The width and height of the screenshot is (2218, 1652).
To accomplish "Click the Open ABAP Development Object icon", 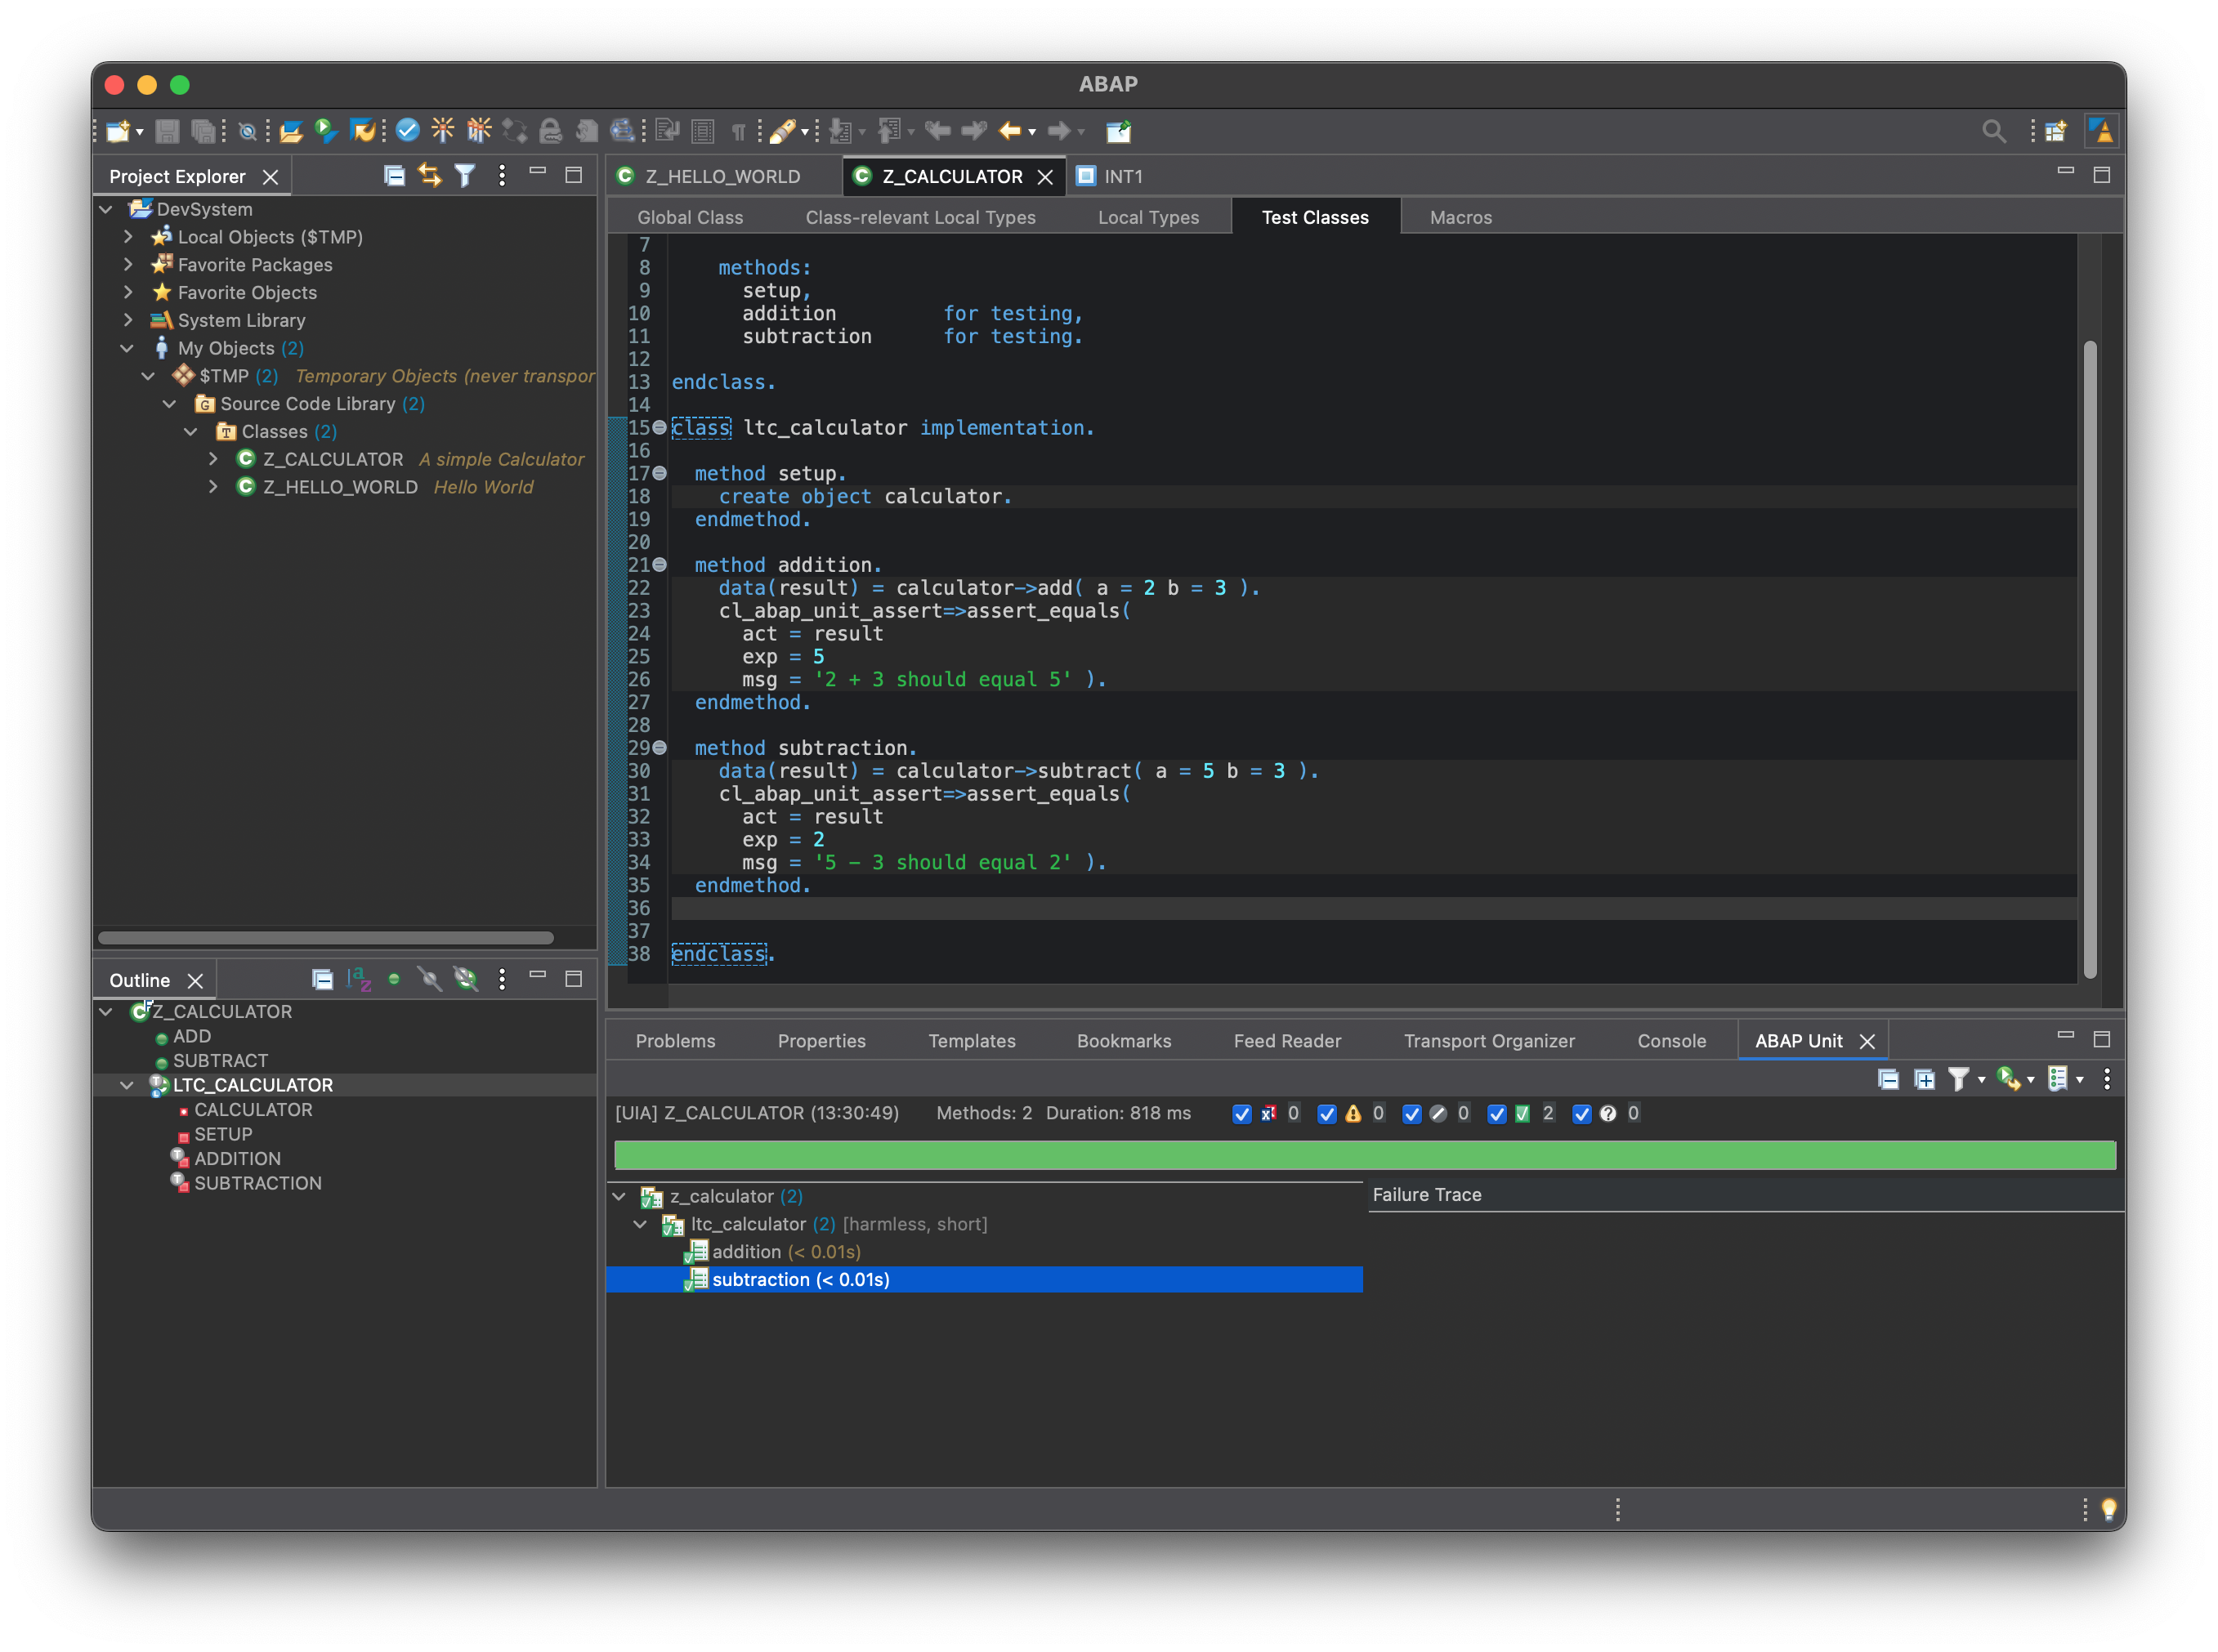I will (x=291, y=131).
